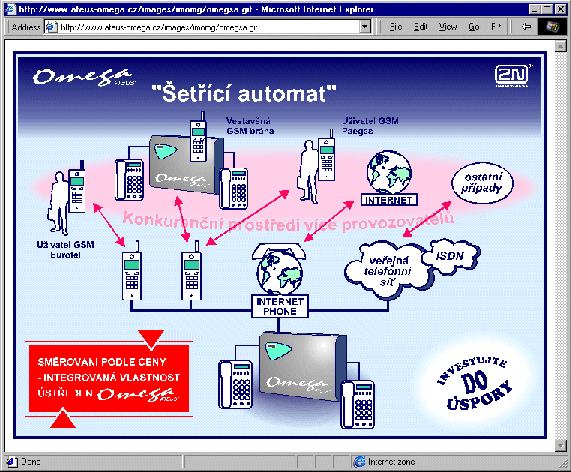Open the partially visible Favorites menu
The image size is (571, 472).
496,27
